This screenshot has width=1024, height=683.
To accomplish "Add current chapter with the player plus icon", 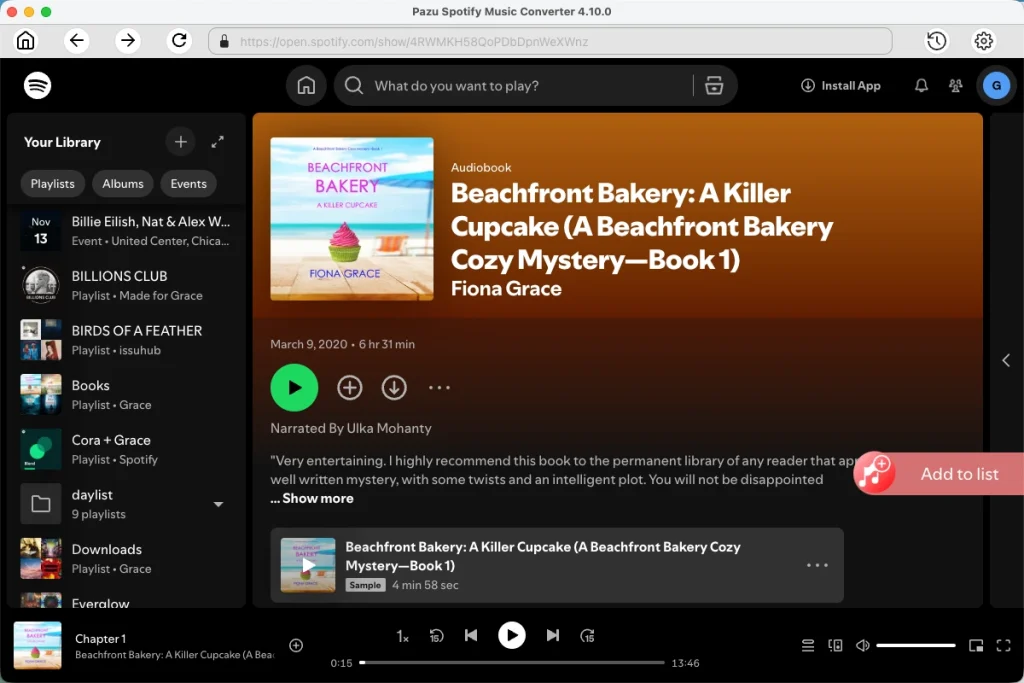I will (x=296, y=645).
